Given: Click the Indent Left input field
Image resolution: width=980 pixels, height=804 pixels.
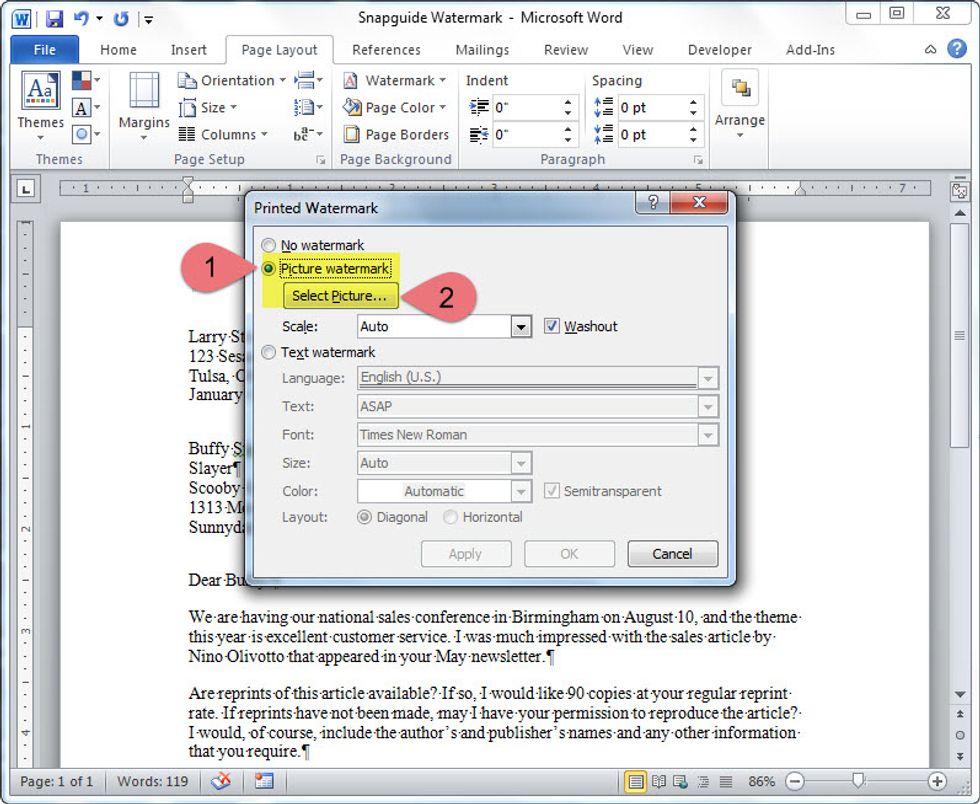Looking at the screenshot, I should click(x=527, y=107).
